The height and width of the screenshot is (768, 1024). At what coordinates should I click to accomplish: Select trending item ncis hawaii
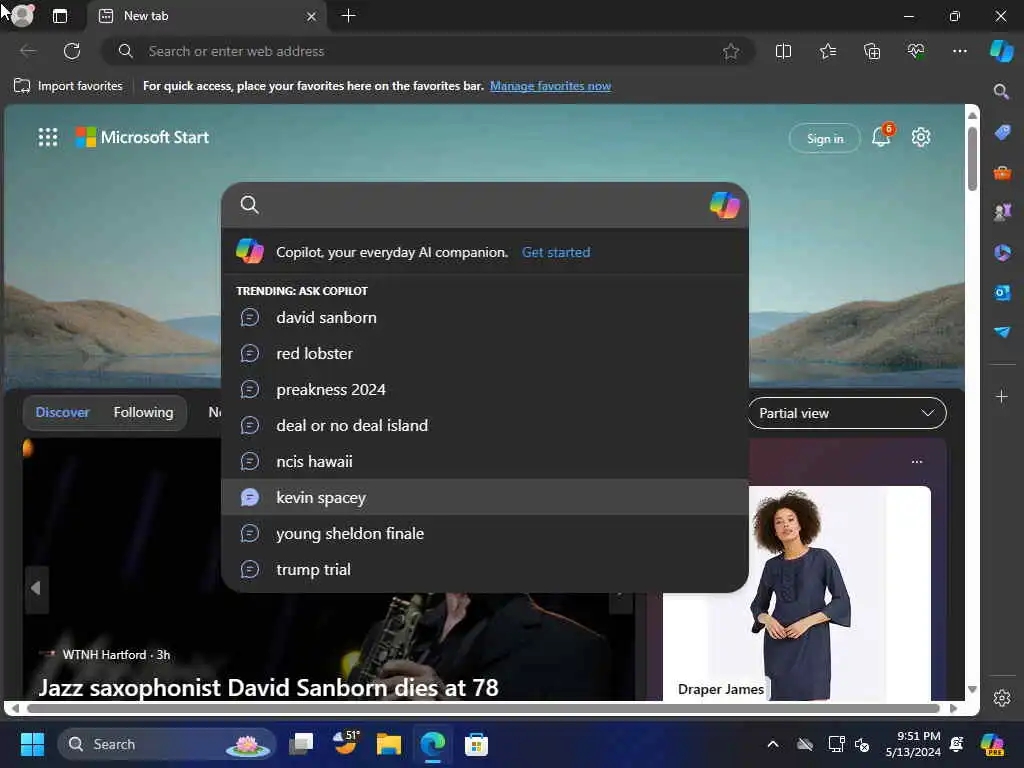click(485, 461)
